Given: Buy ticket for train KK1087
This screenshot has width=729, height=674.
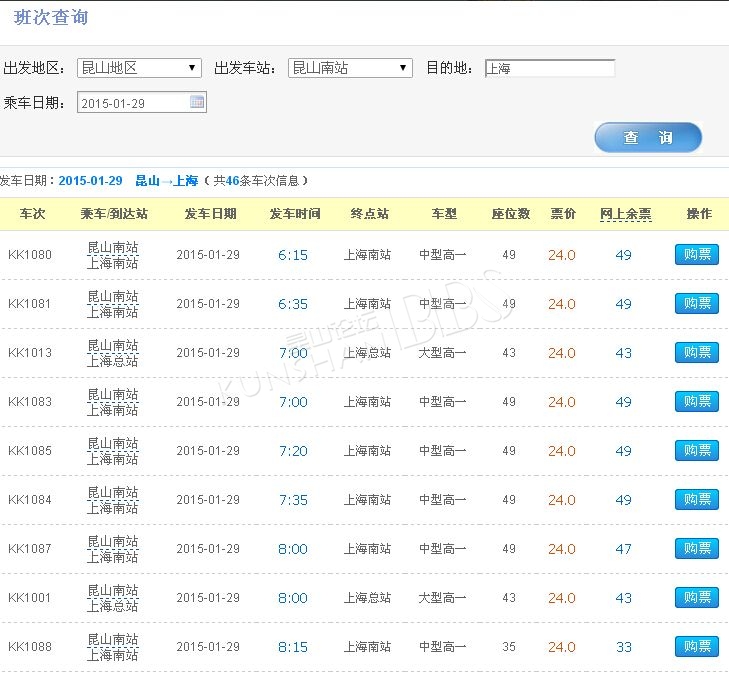Looking at the screenshot, I should coord(696,548).
